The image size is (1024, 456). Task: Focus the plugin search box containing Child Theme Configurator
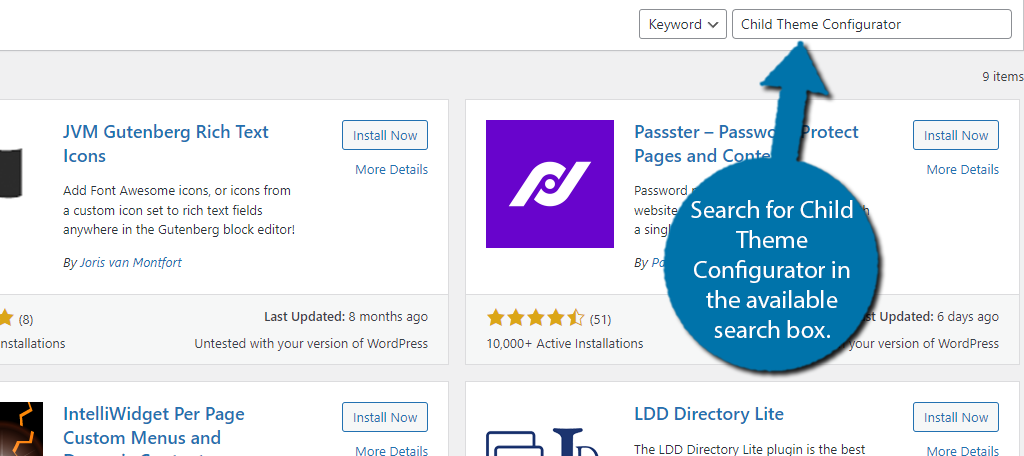pyautogui.click(x=872, y=24)
